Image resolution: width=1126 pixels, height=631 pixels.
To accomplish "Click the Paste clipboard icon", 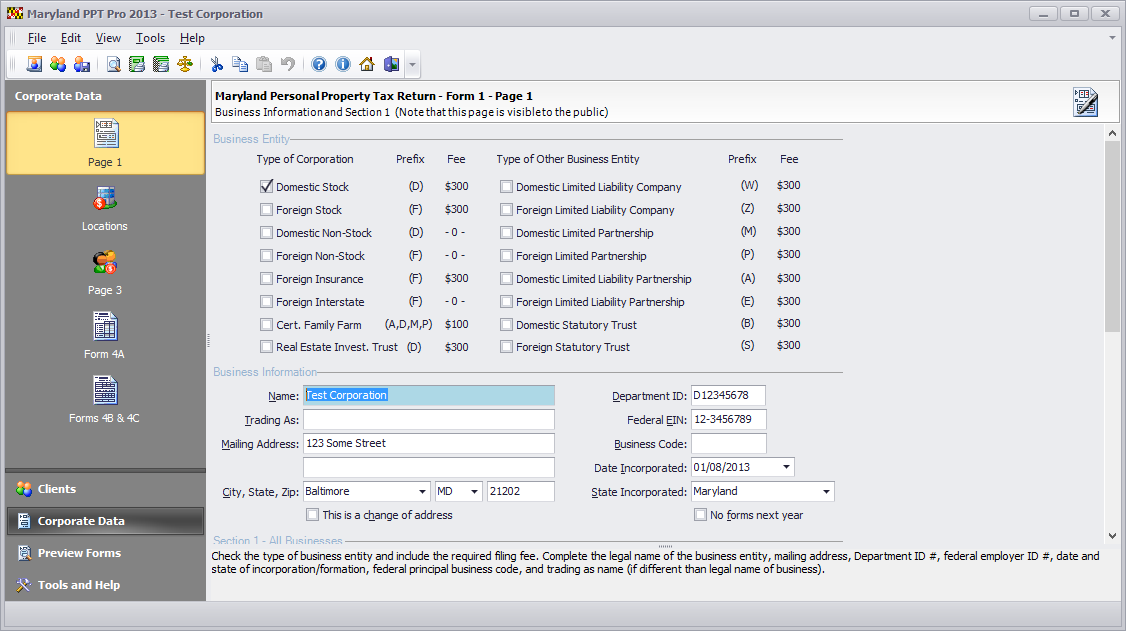I will tap(264, 65).
